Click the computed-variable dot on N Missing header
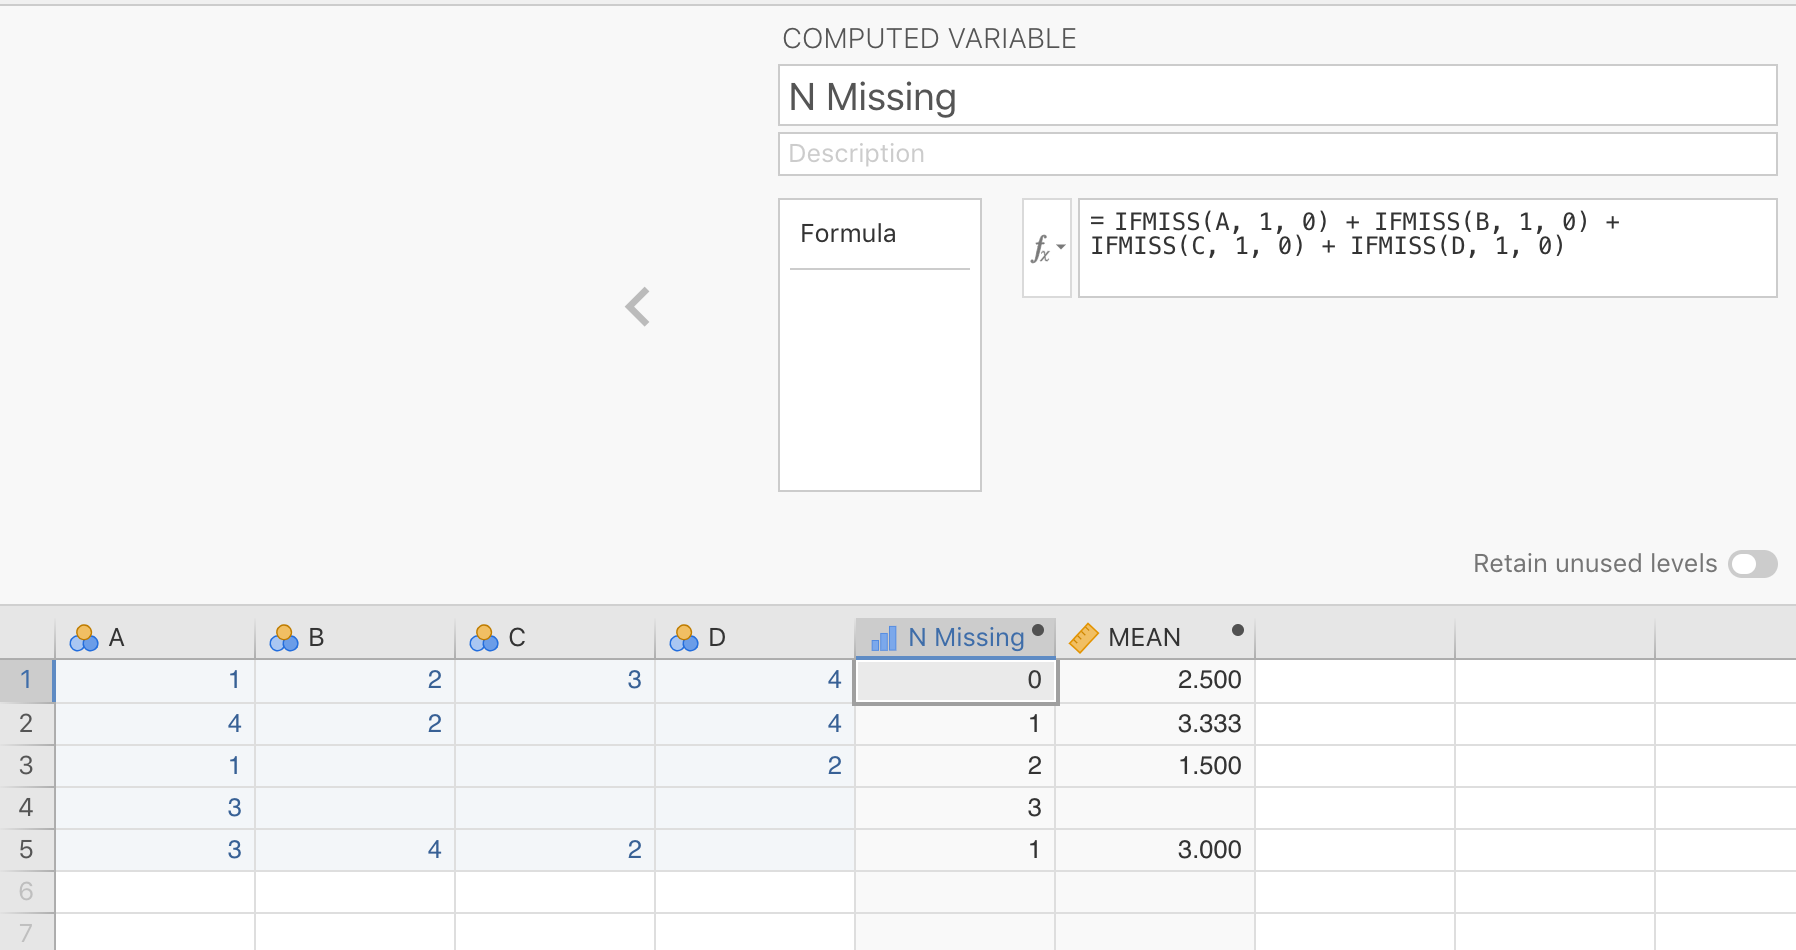 [1038, 632]
